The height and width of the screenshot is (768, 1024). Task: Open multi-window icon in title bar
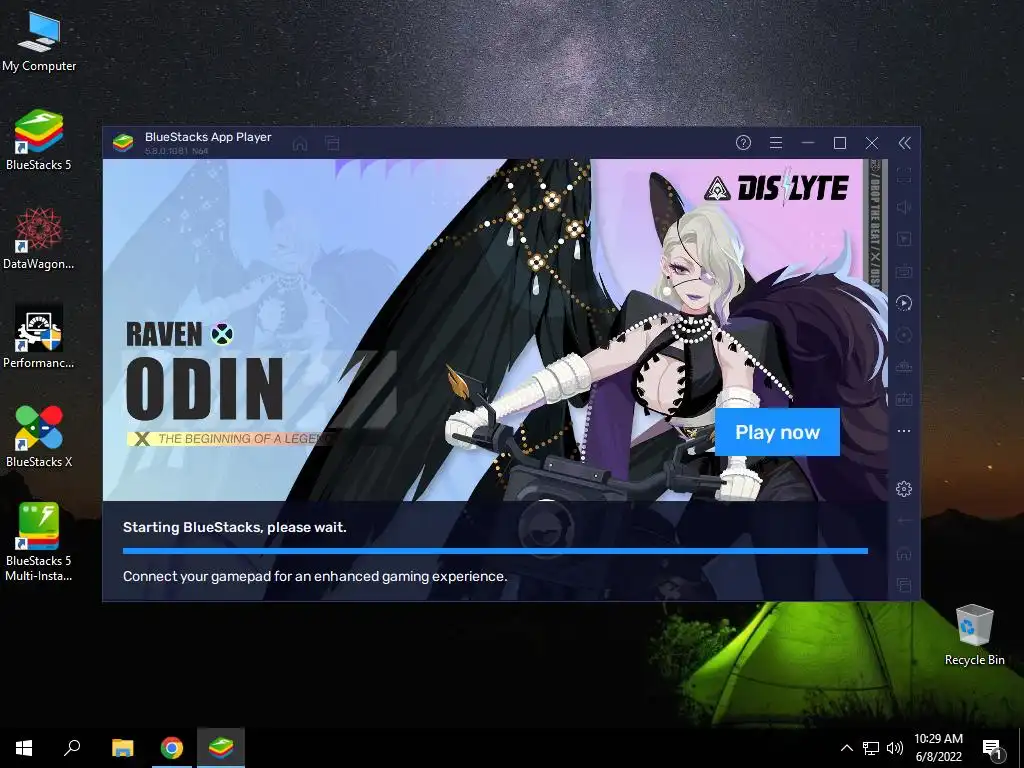(332, 143)
